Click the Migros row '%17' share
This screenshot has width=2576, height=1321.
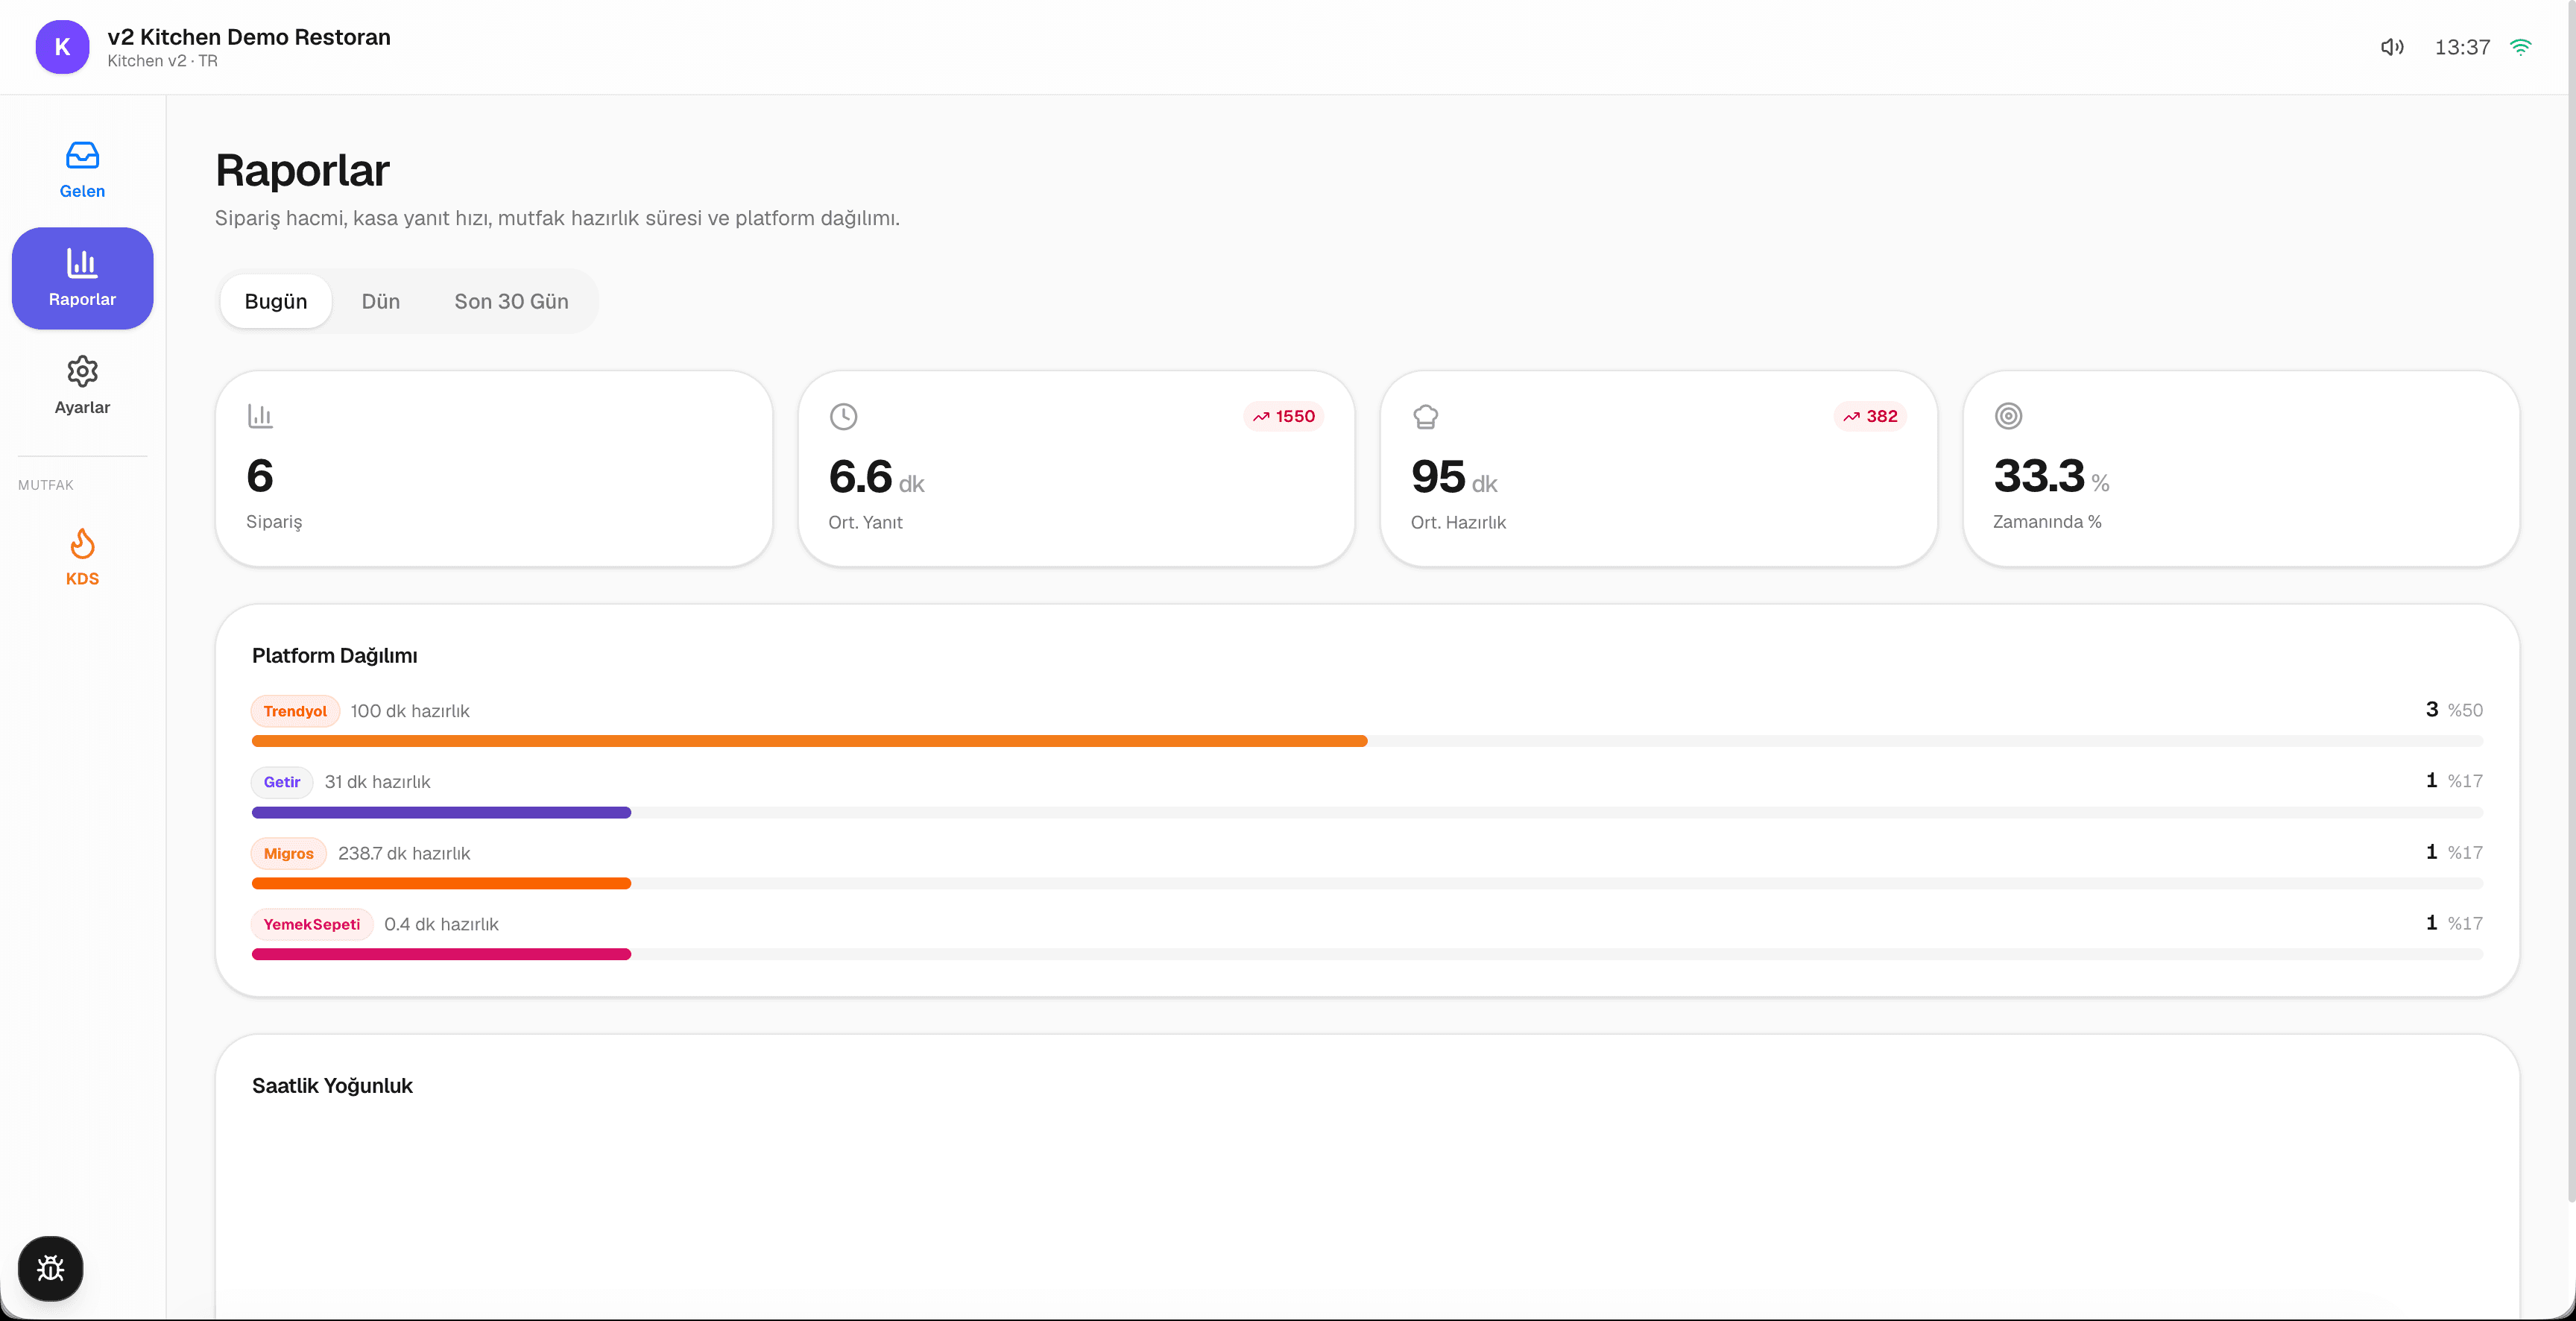2465,853
